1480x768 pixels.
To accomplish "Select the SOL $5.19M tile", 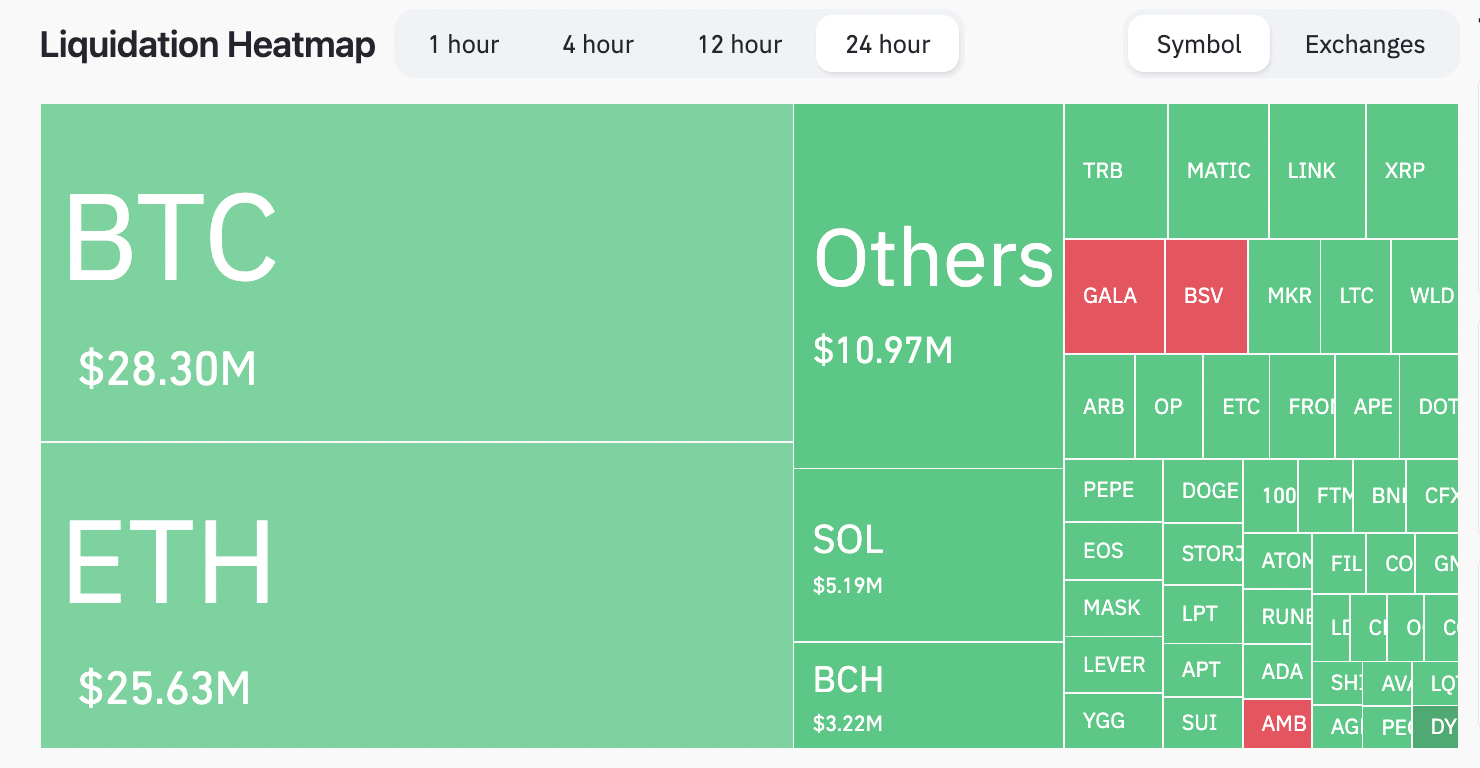I will (x=928, y=555).
